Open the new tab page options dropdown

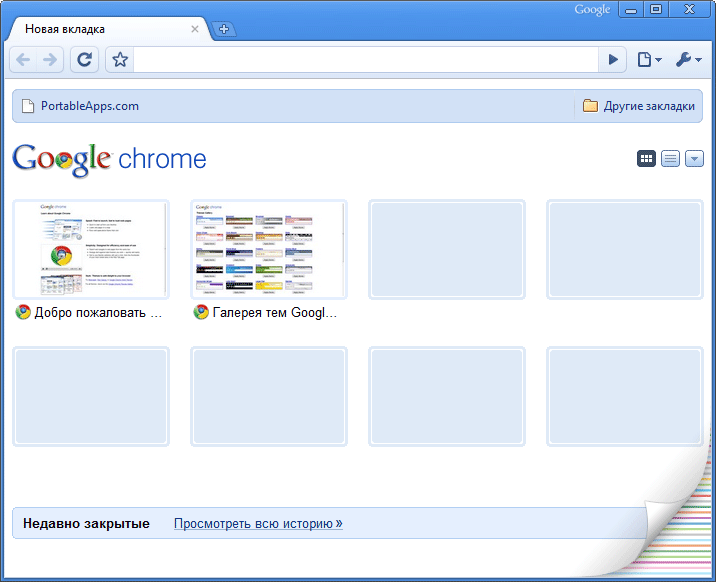694,159
